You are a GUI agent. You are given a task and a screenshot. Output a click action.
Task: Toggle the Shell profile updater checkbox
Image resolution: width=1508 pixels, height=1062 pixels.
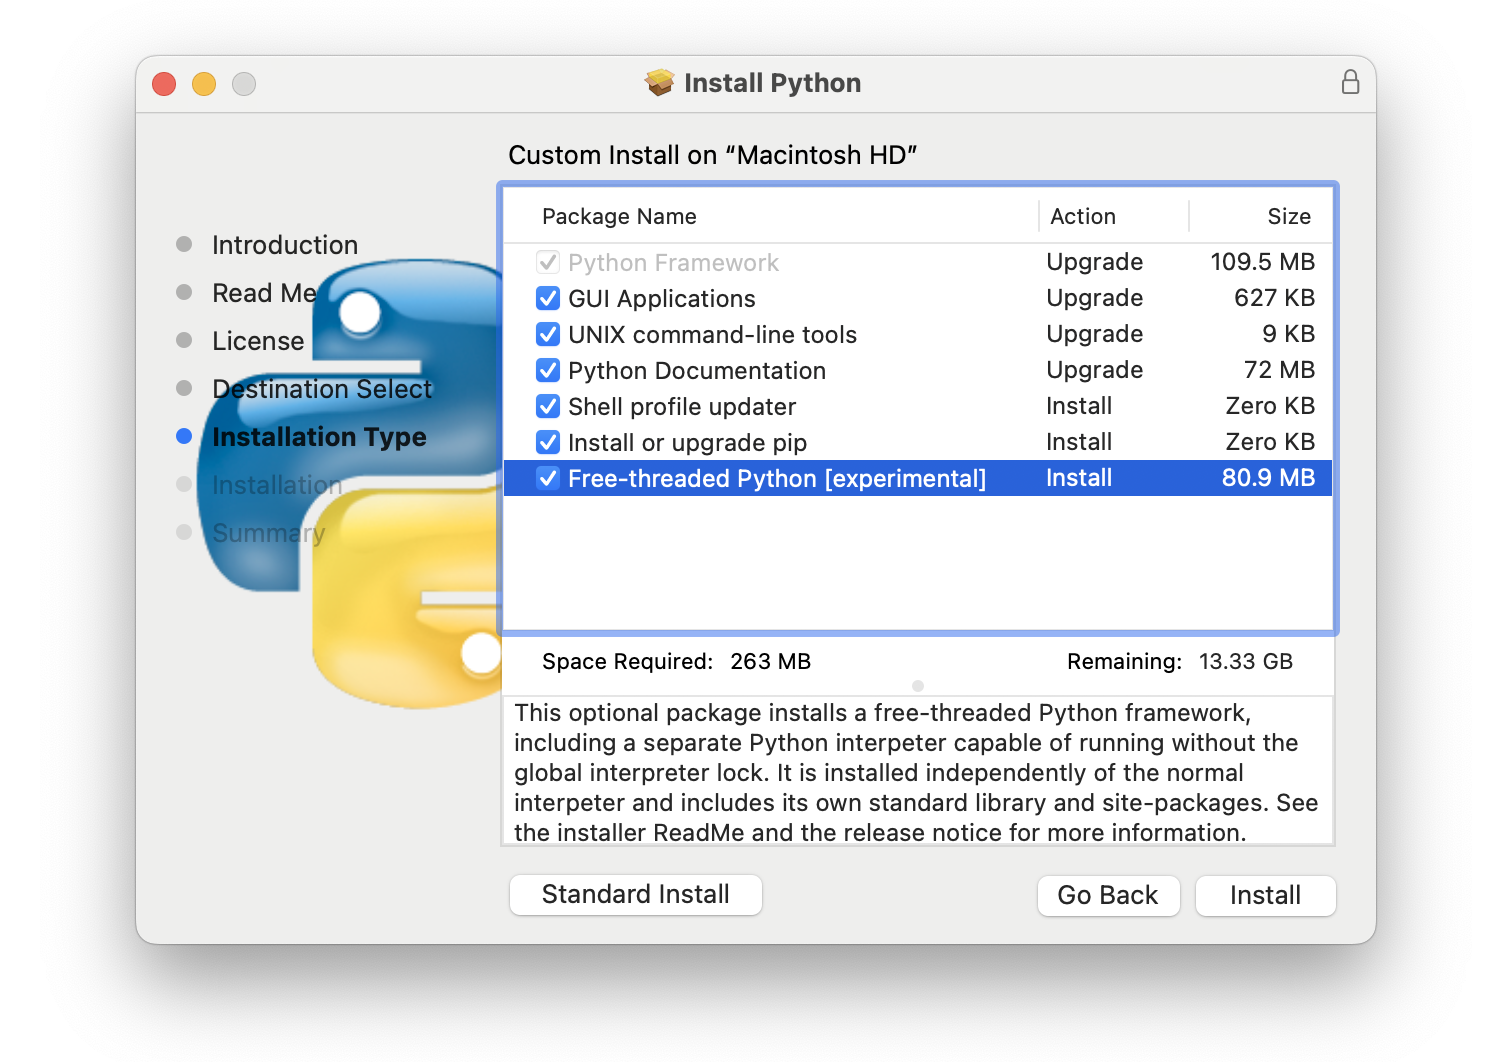pos(547,406)
